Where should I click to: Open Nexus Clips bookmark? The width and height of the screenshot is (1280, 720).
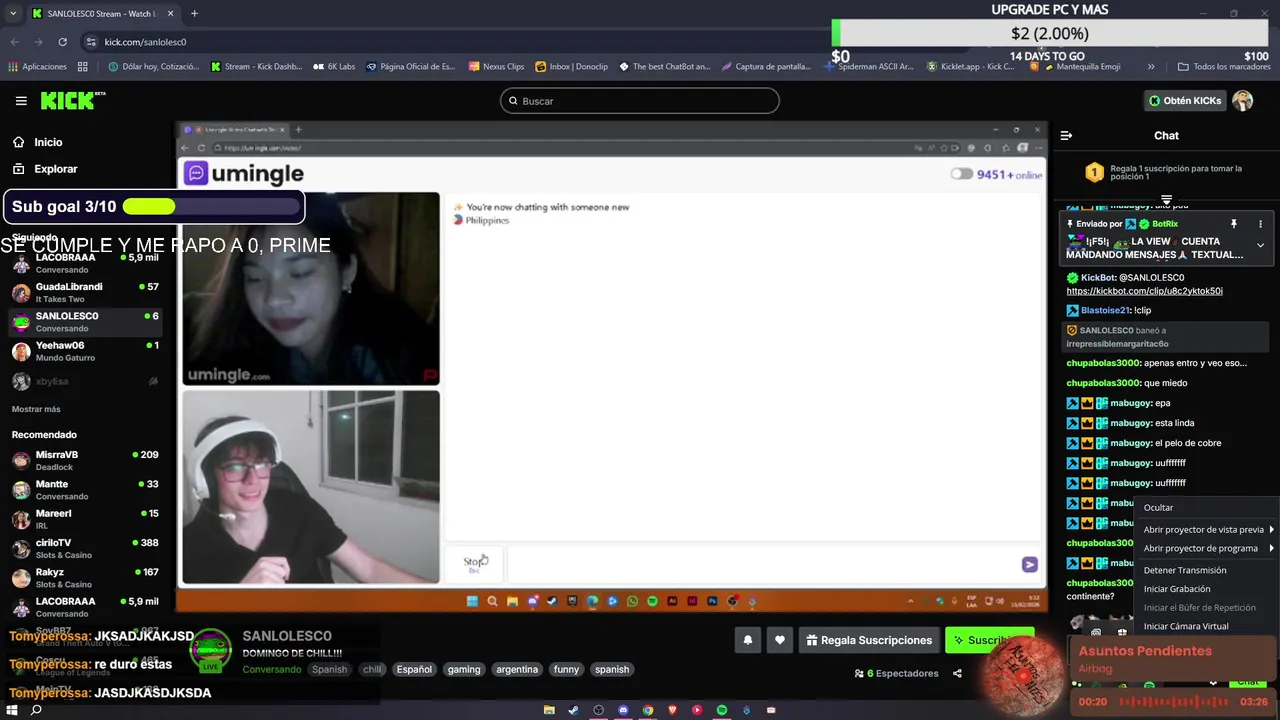pyautogui.click(x=495, y=67)
